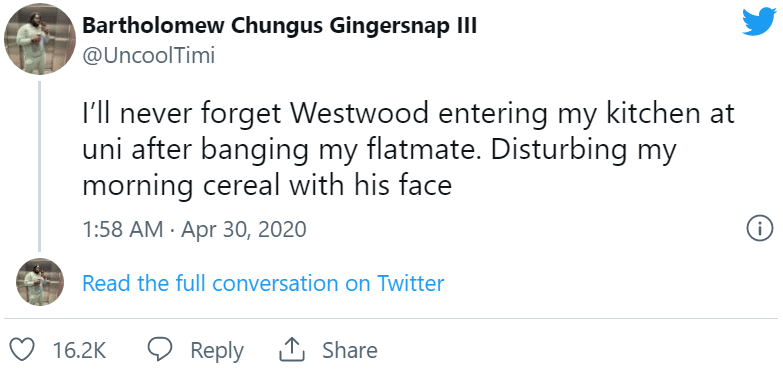Click the horizontal divider above actions
This screenshot has width=783, height=375.
391,318
